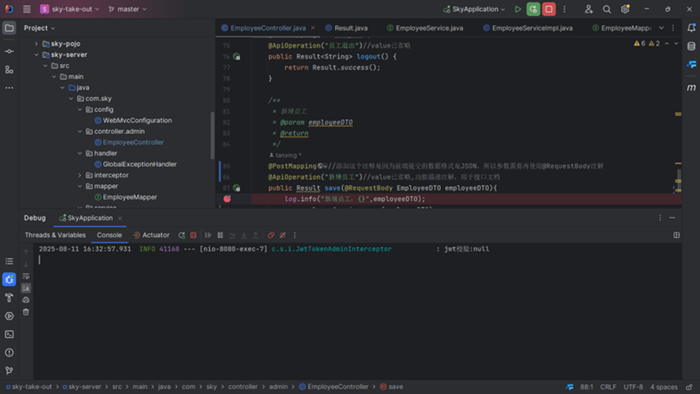The height and width of the screenshot is (394, 700).
Task: Collapse the mapper package
Action: [x=80, y=186]
